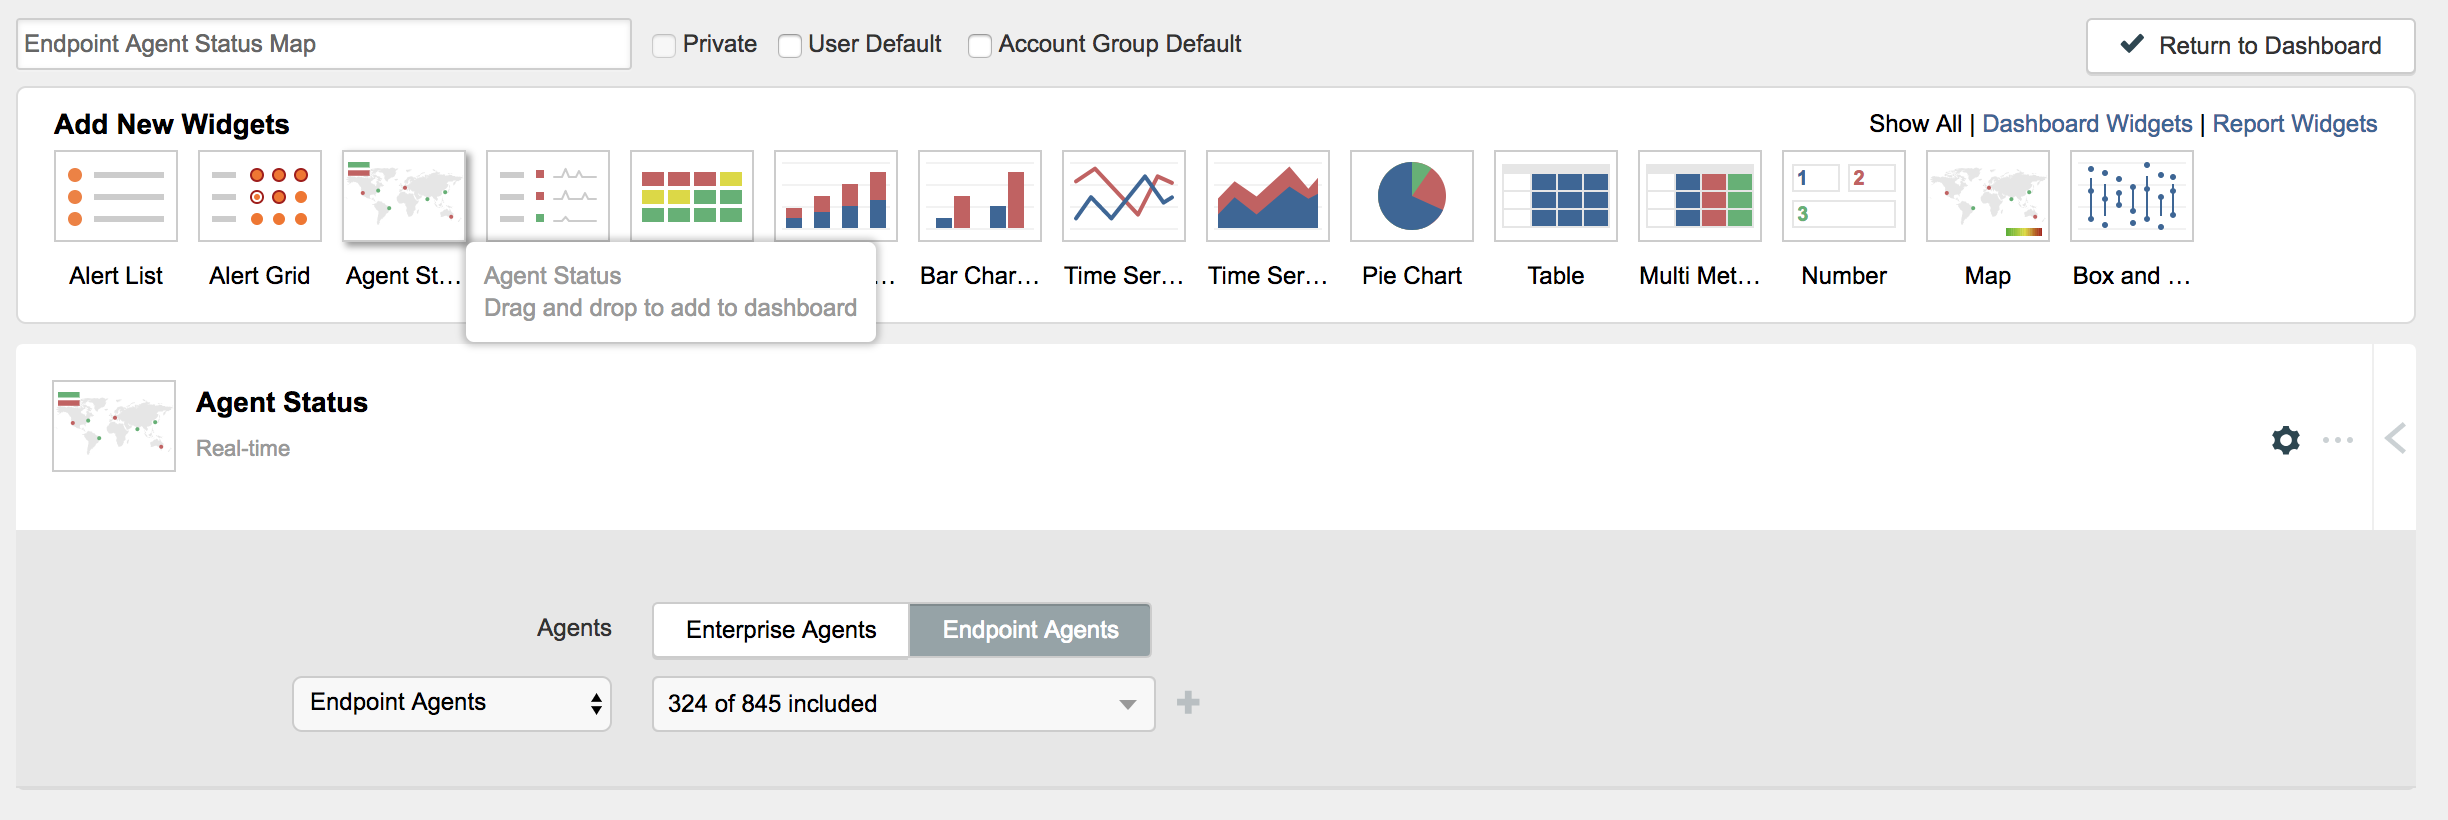Edit the Endpoint Agent Status Map name field
This screenshot has width=2448, height=820.
324,44
